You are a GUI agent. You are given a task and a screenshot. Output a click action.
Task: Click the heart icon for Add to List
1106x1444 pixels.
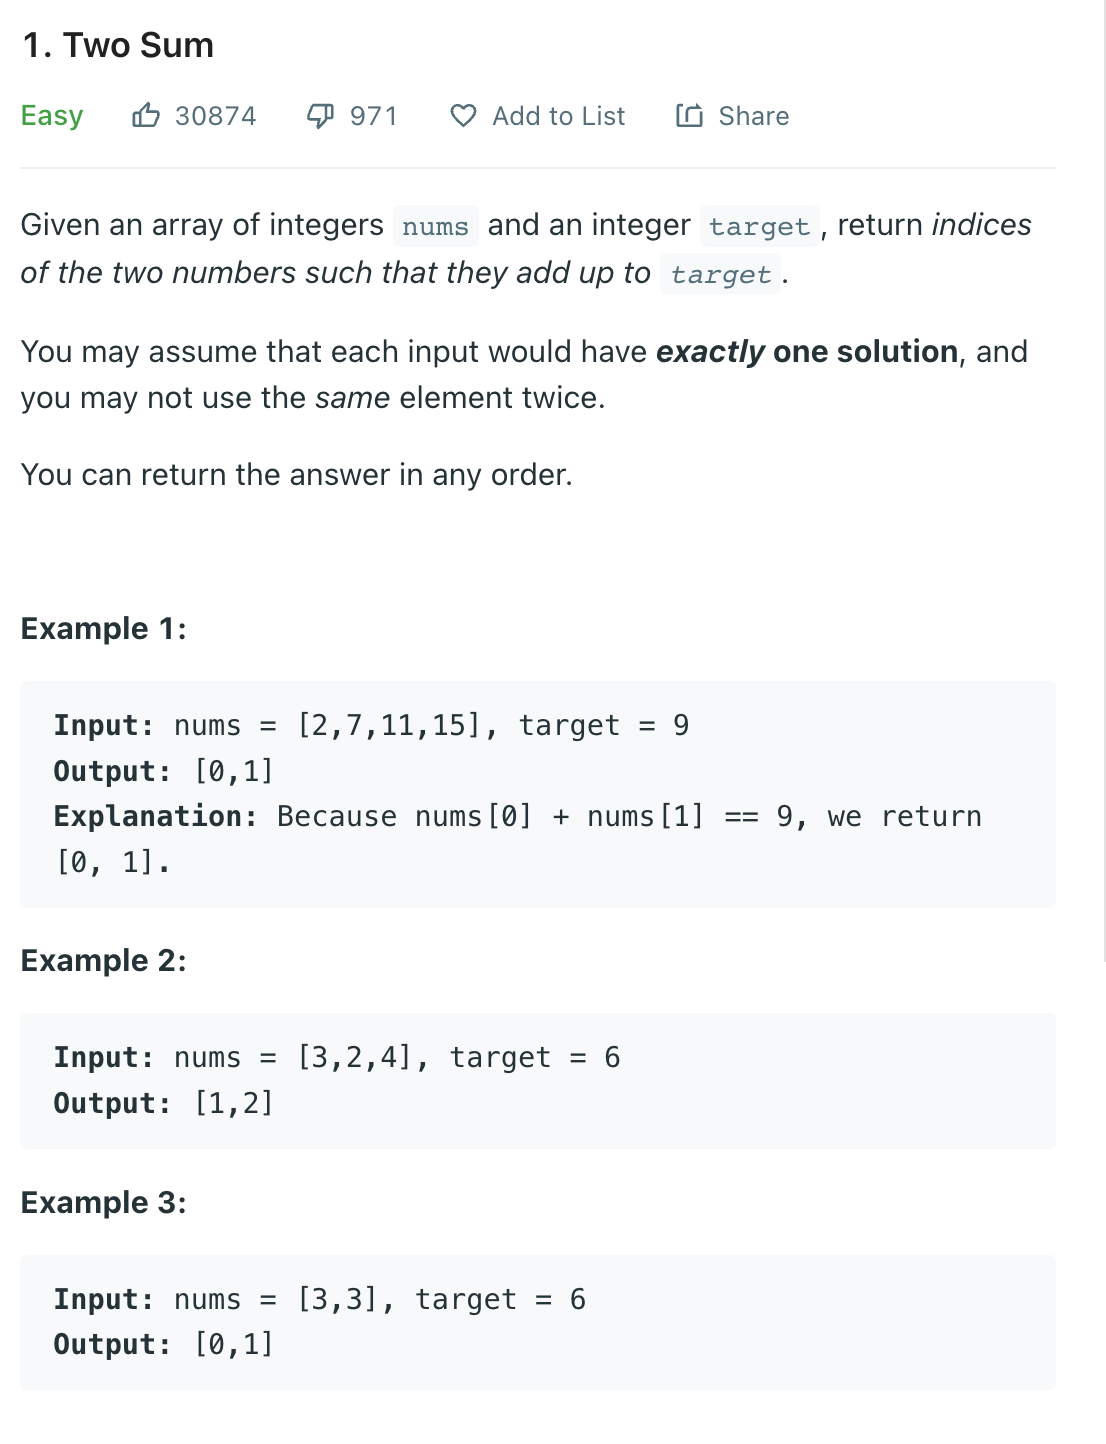point(463,116)
